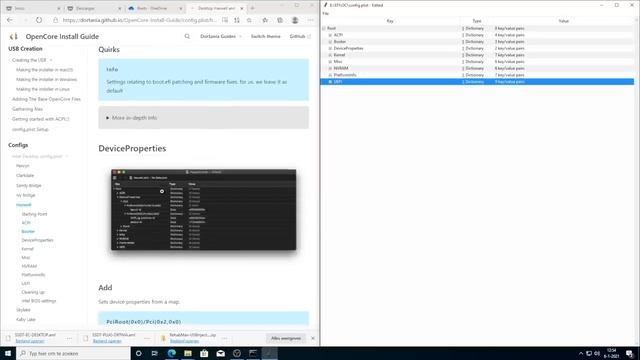Click the DeviceProperties screenshot image
The height and width of the screenshot is (360, 640).
(x=204, y=210)
